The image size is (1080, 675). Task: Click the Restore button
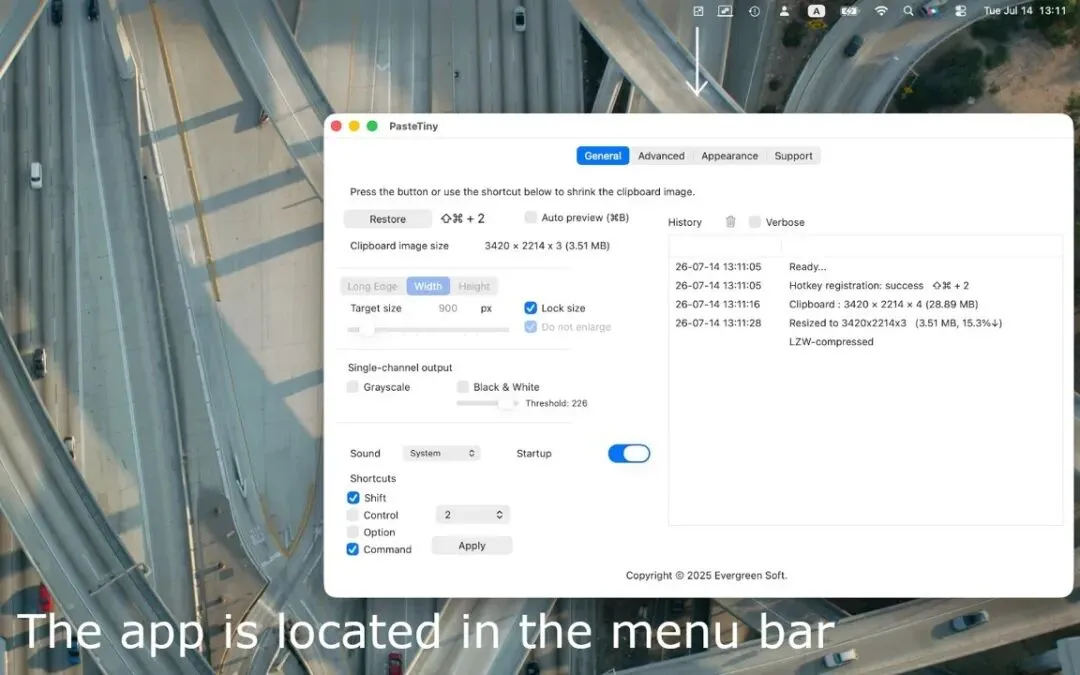pos(388,219)
